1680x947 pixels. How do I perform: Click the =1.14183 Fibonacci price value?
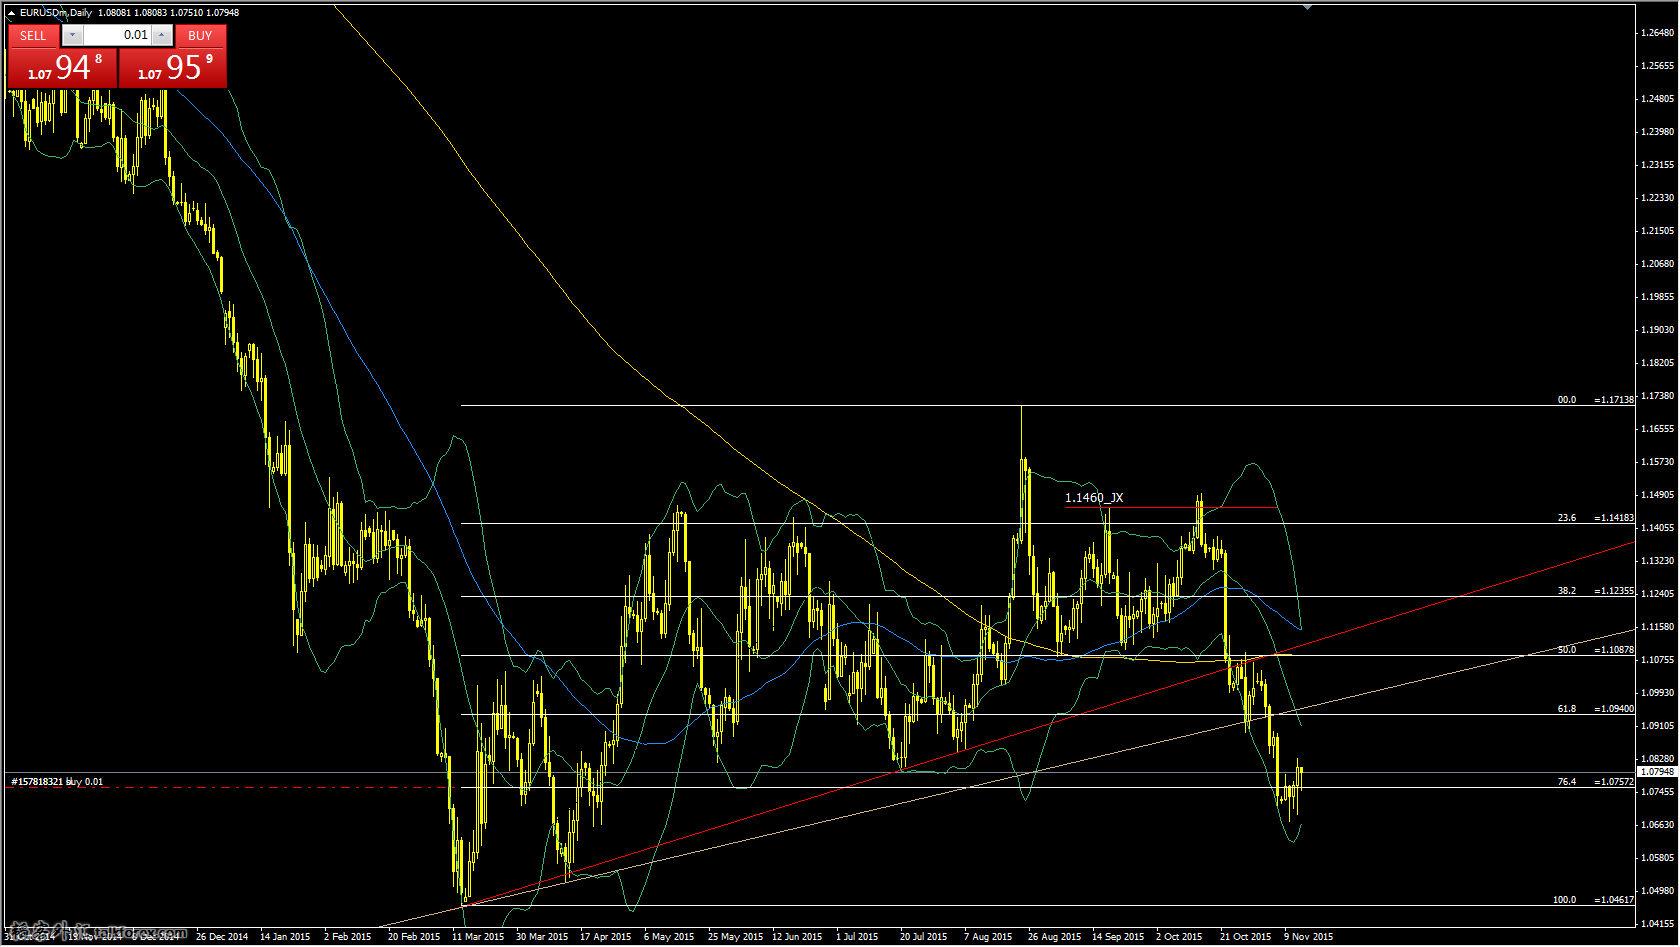point(1614,518)
